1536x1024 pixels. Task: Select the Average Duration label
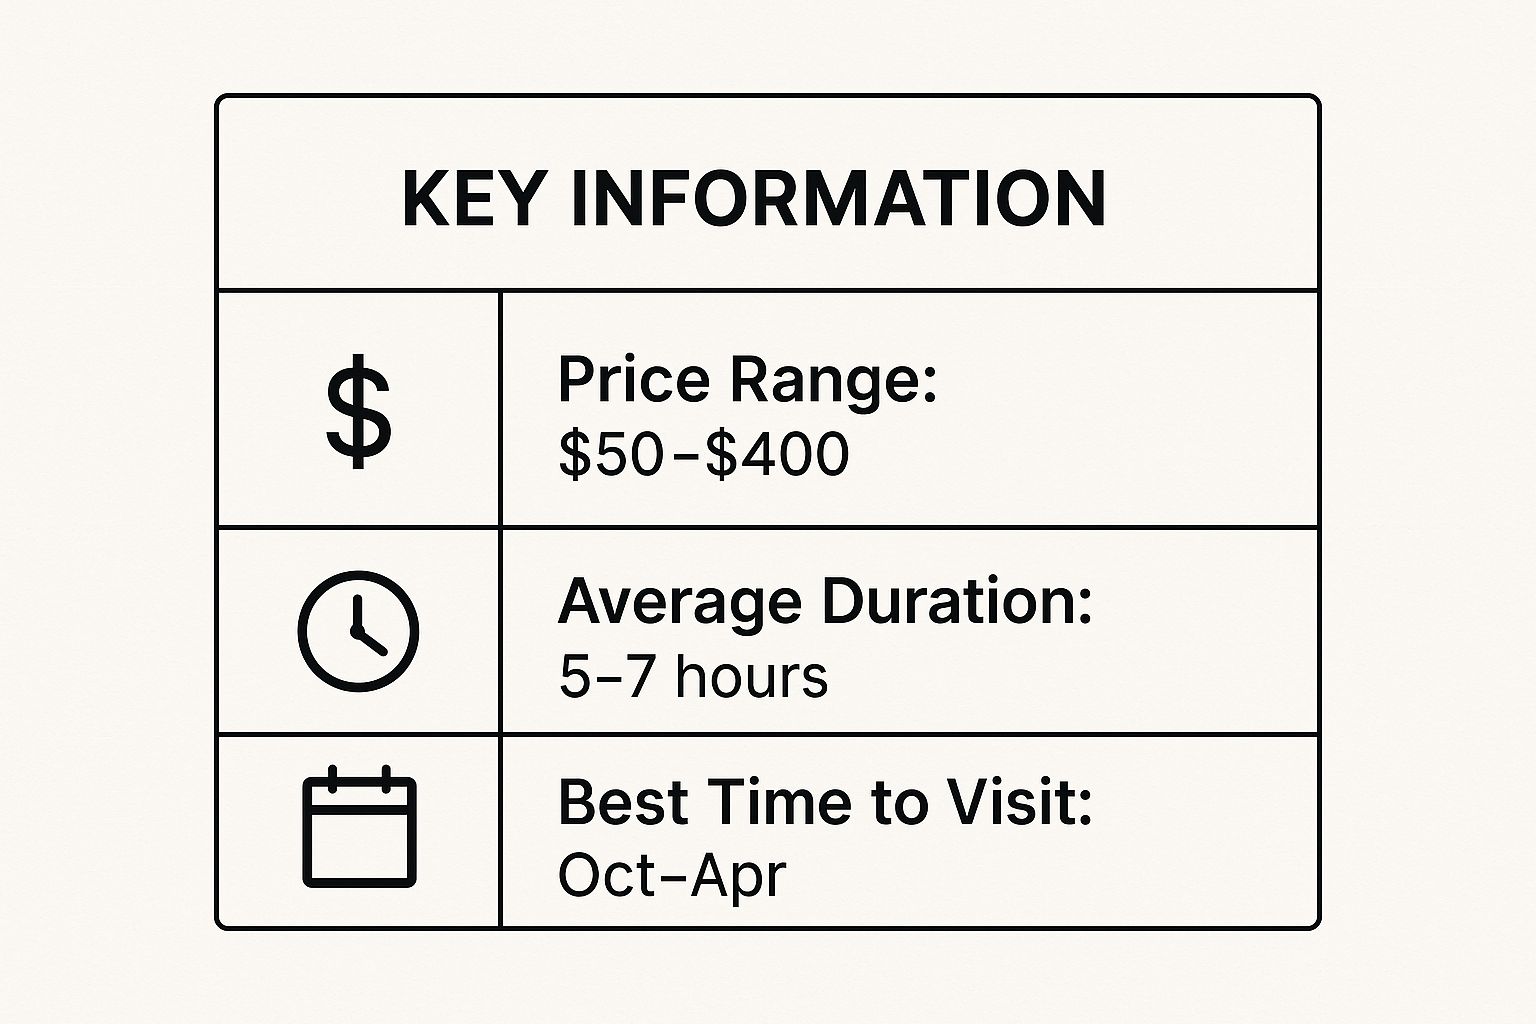pos(825,603)
